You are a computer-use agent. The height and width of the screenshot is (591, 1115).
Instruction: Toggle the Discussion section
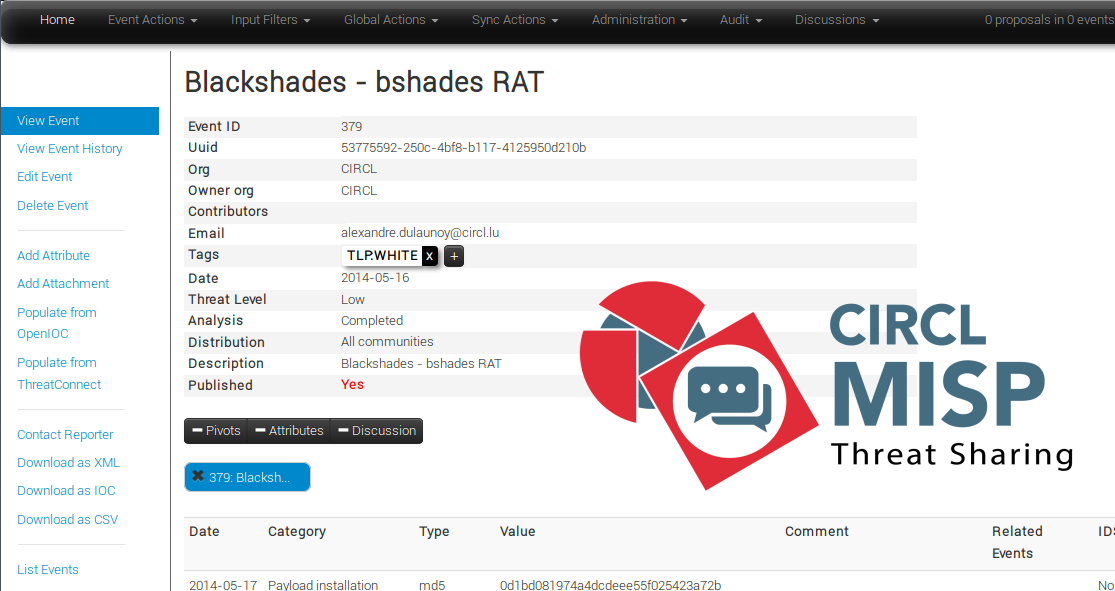coord(376,431)
